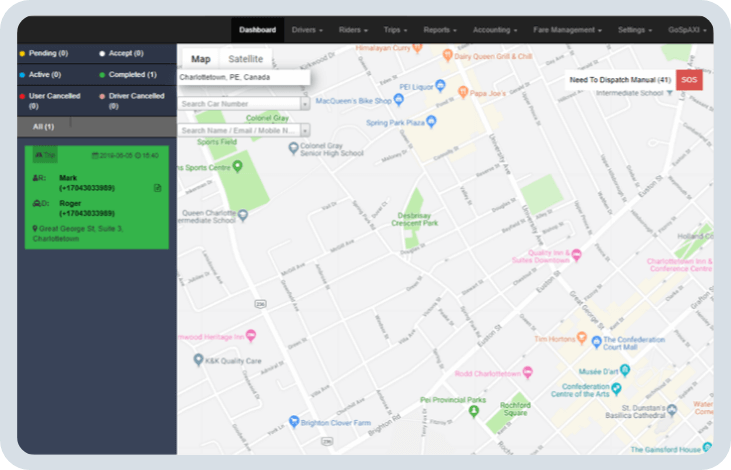Screen dimensions: 731x470
Task: Click the document icon beside rider Mark
Action: [x=158, y=188]
